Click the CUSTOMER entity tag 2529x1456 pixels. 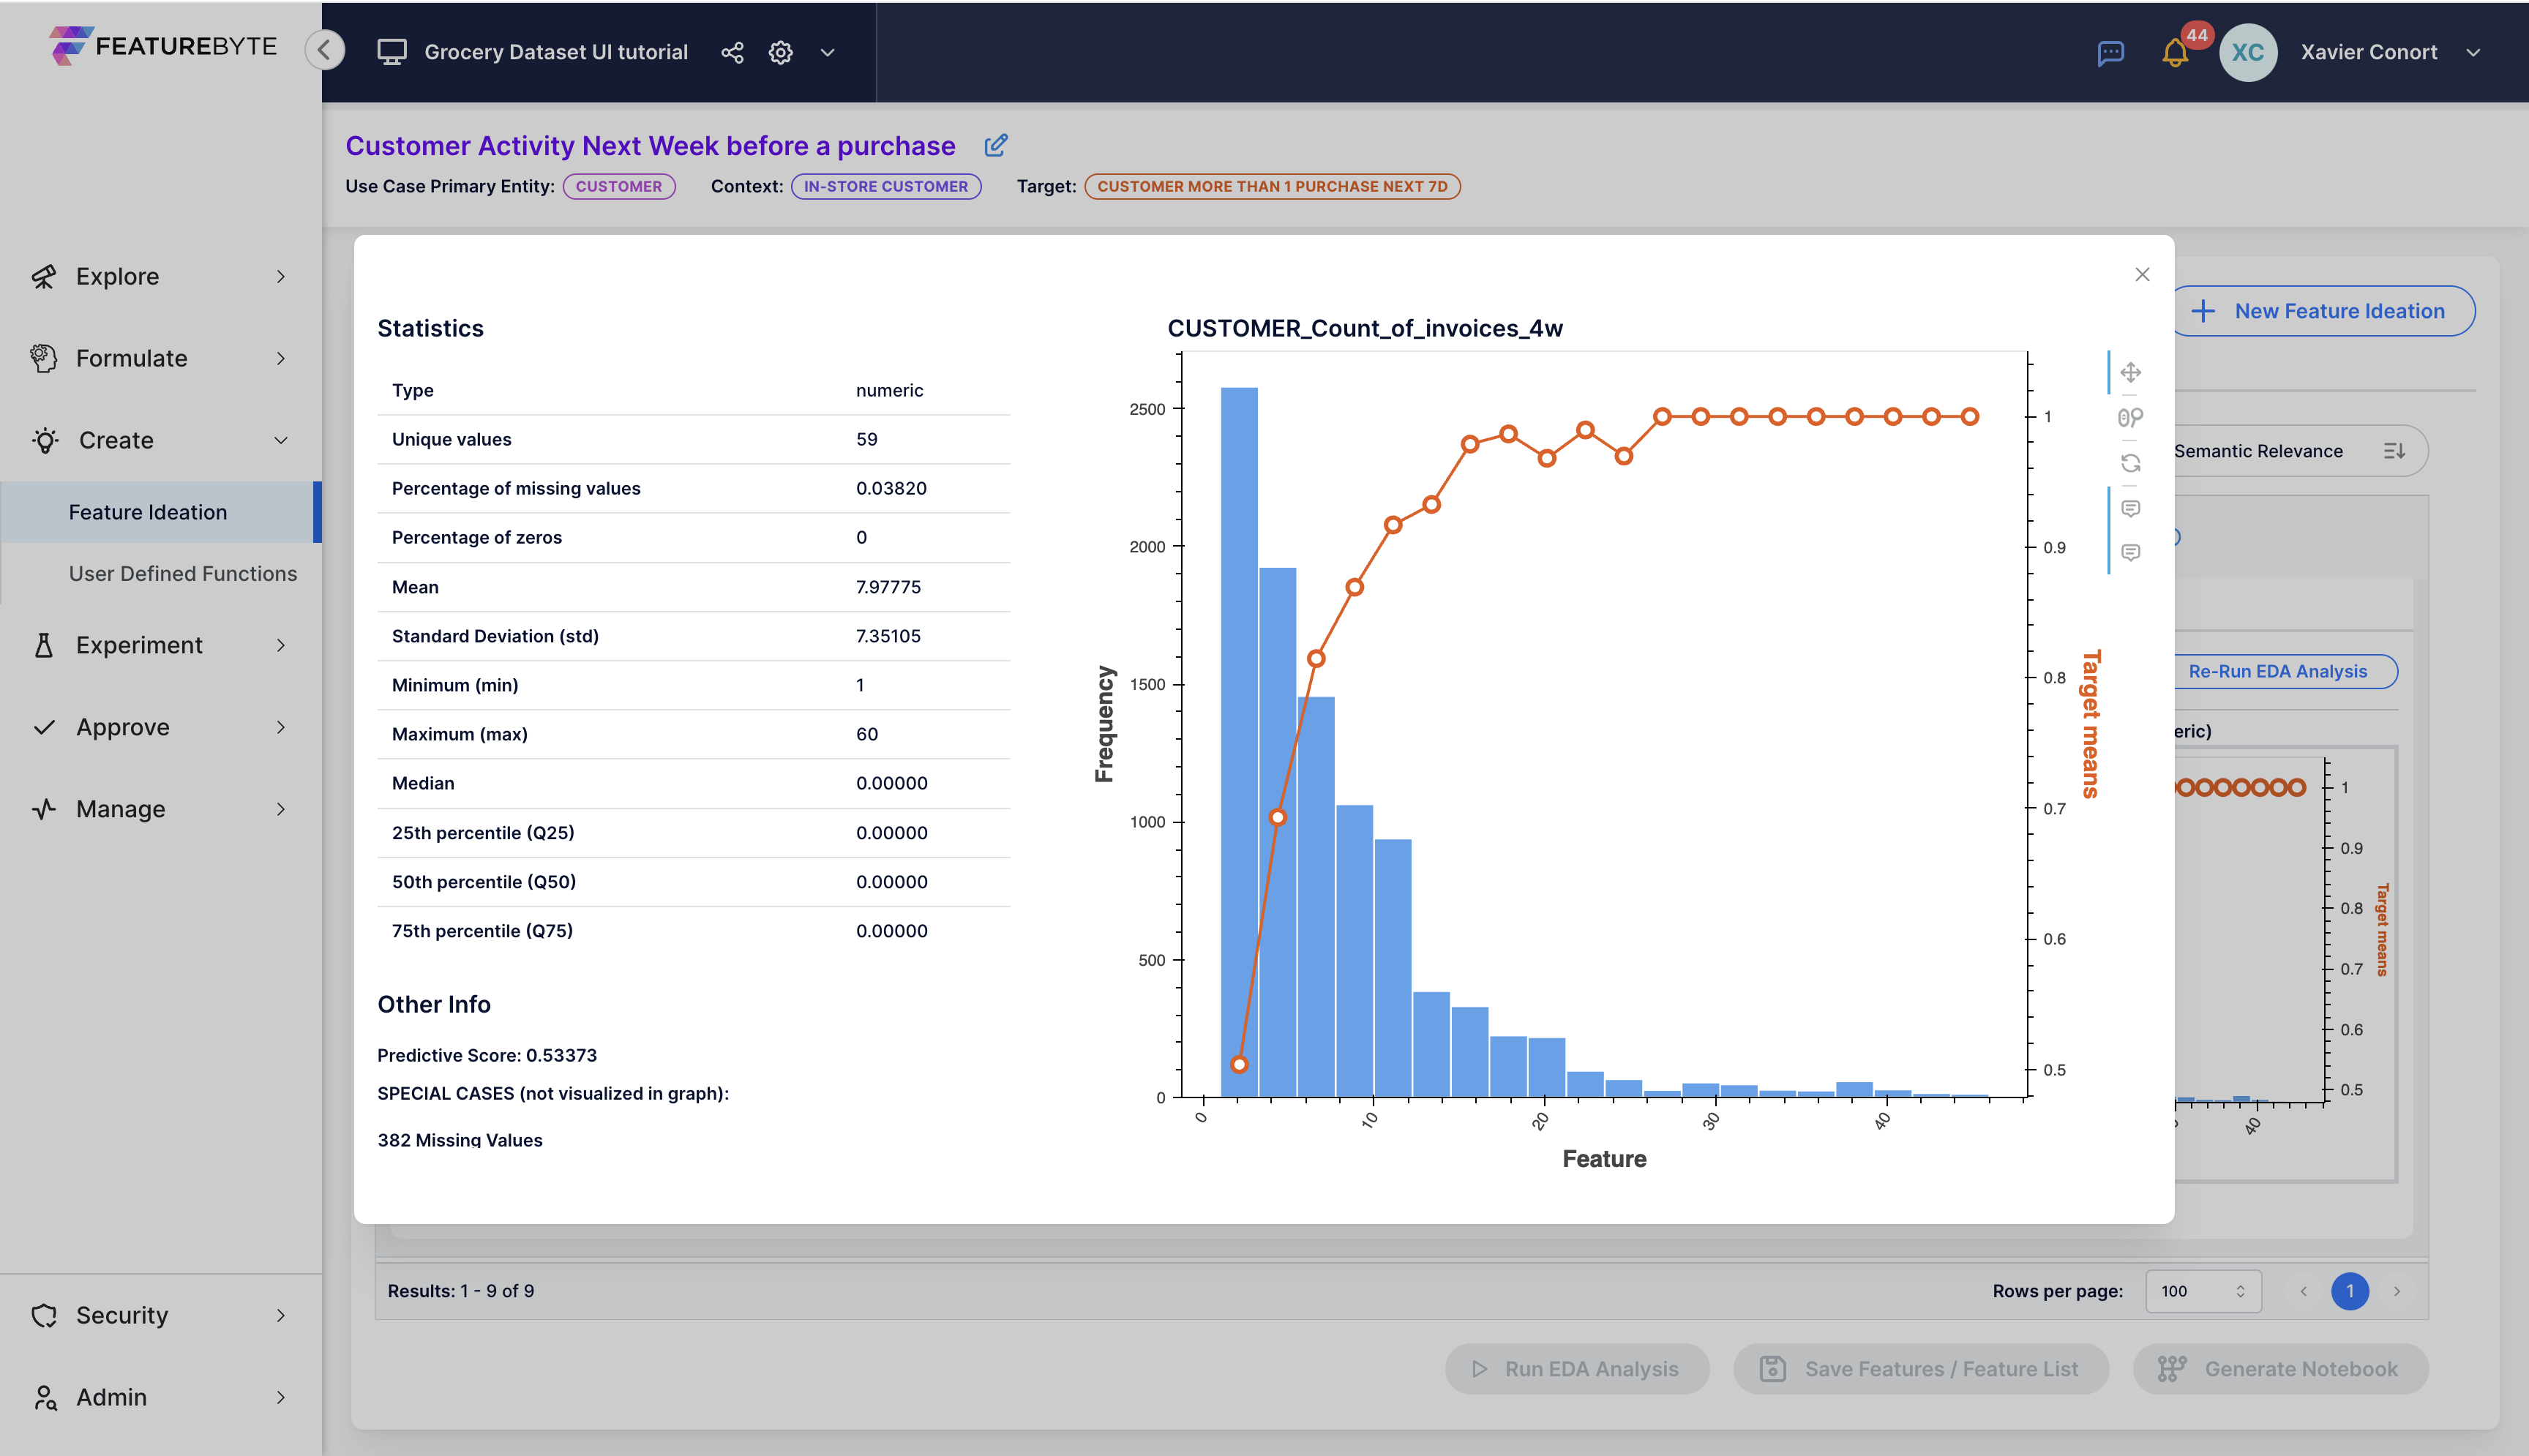(619, 186)
